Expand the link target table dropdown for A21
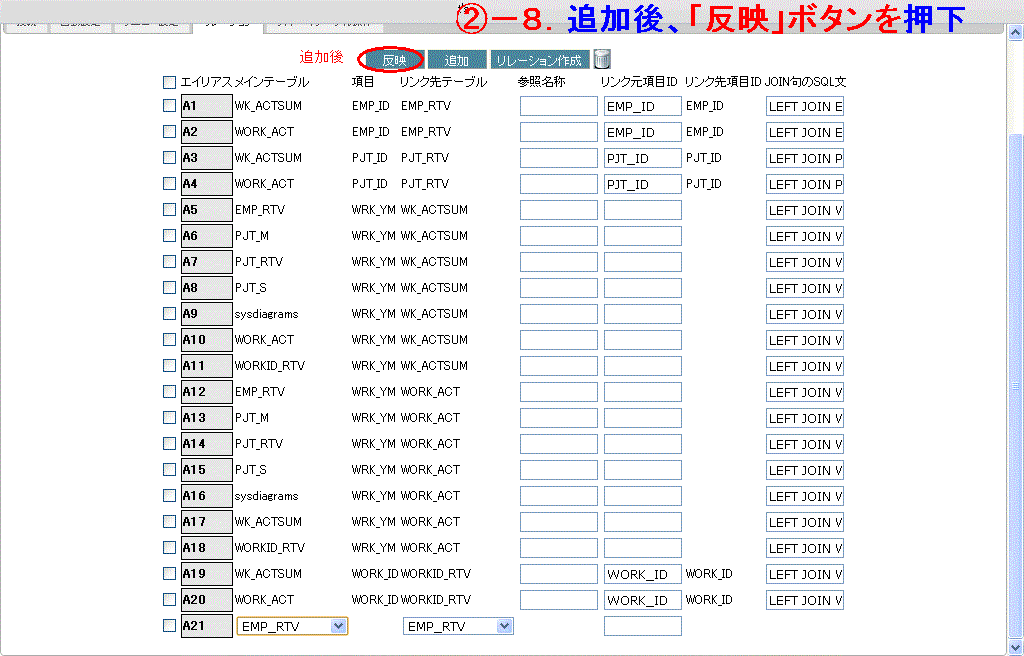Viewport: 1024px width, 656px height. coord(458,626)
